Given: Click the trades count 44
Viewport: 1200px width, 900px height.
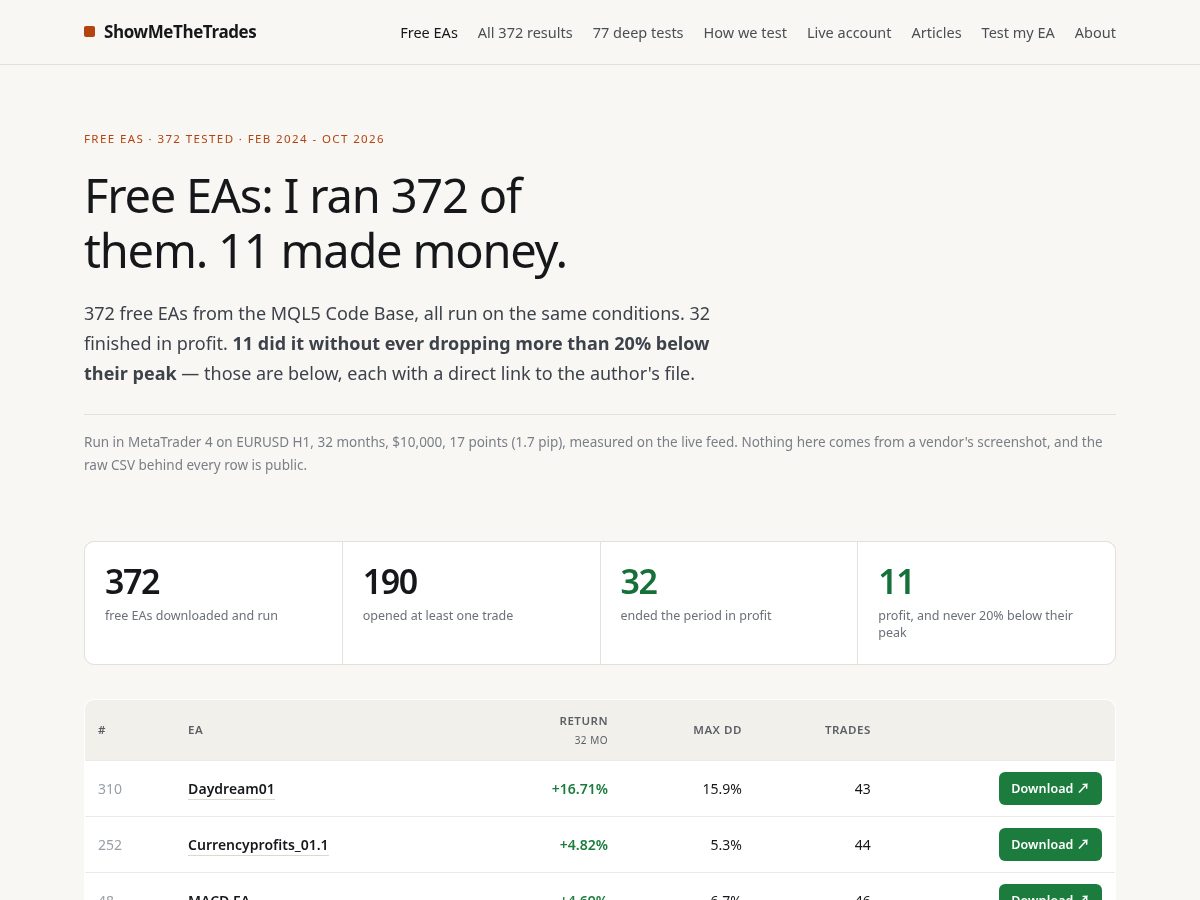Looking at the screenshot, I should [862, 845].
